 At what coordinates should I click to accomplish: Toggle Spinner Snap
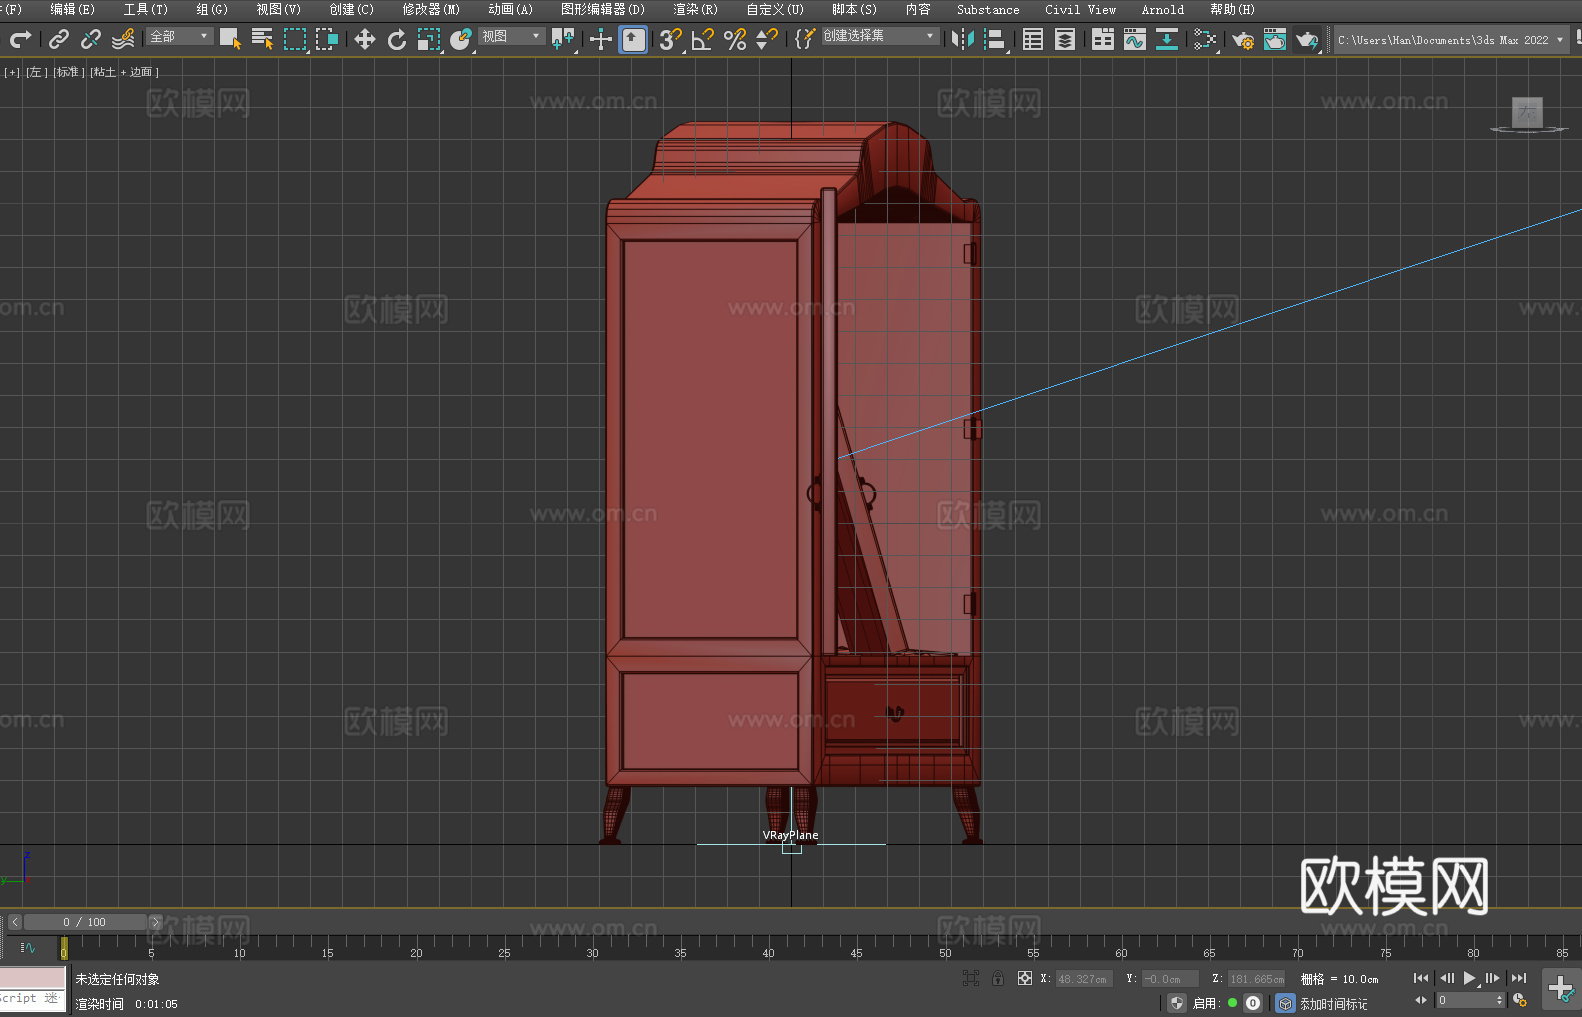(767, 39)
